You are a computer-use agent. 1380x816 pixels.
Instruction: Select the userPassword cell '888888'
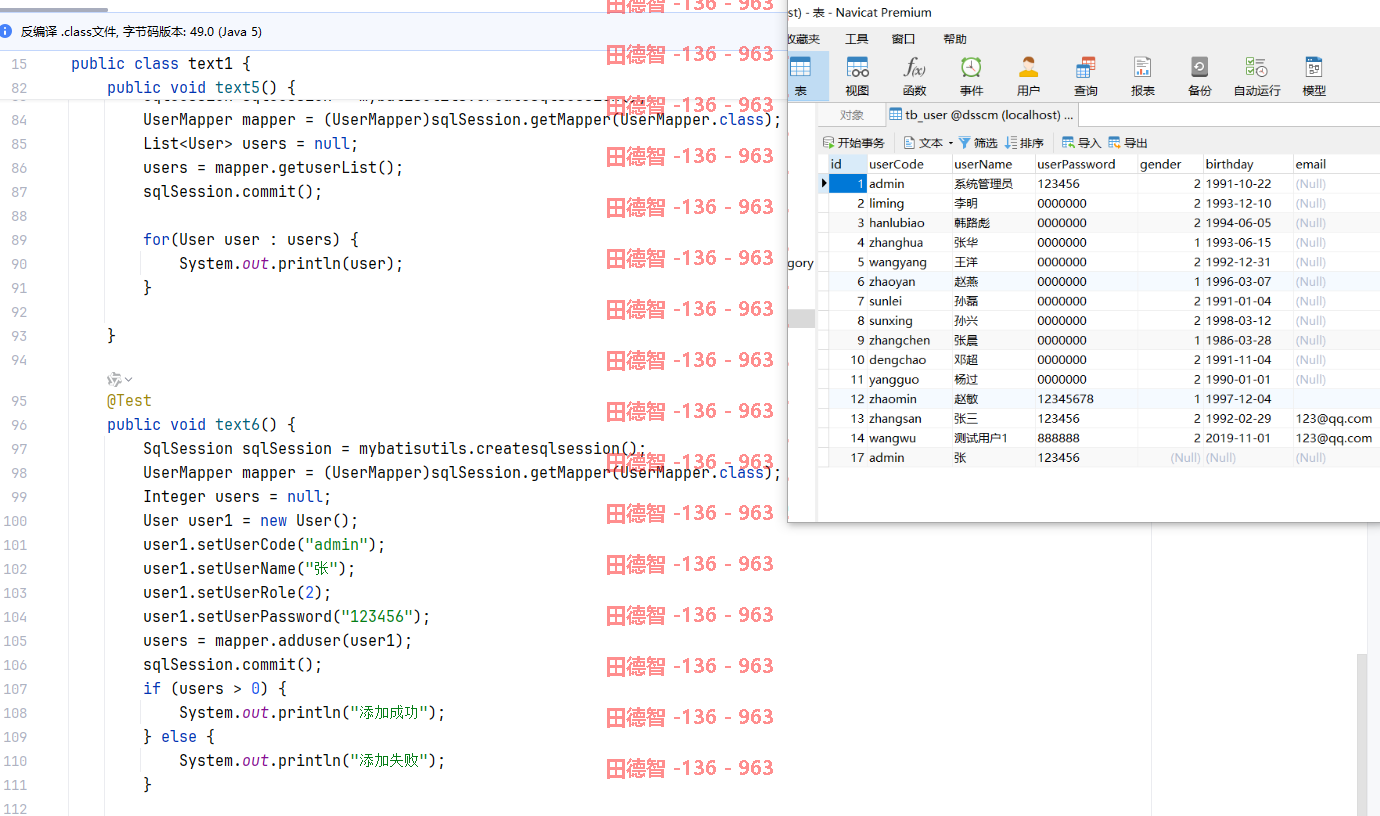tap(1085, 438)
